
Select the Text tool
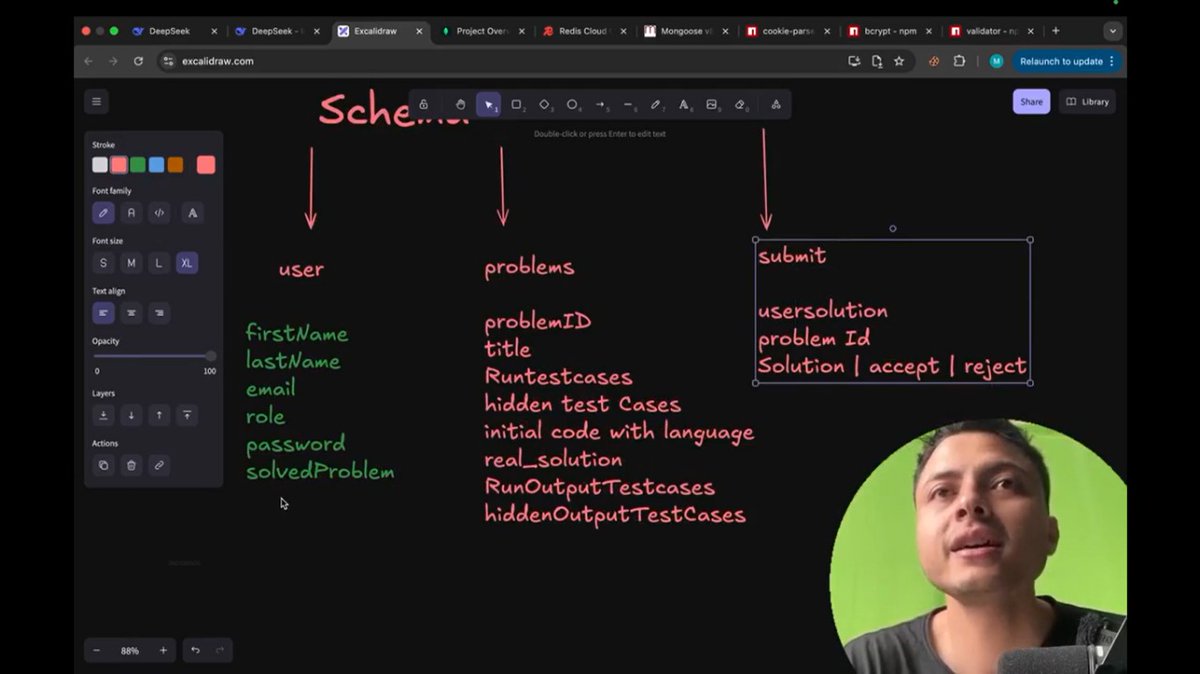pyautogui.click(x=684, y=104)
